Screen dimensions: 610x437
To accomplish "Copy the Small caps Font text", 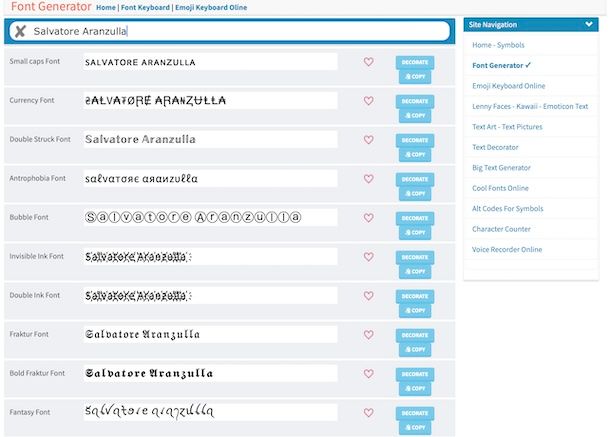I will 415,77.
